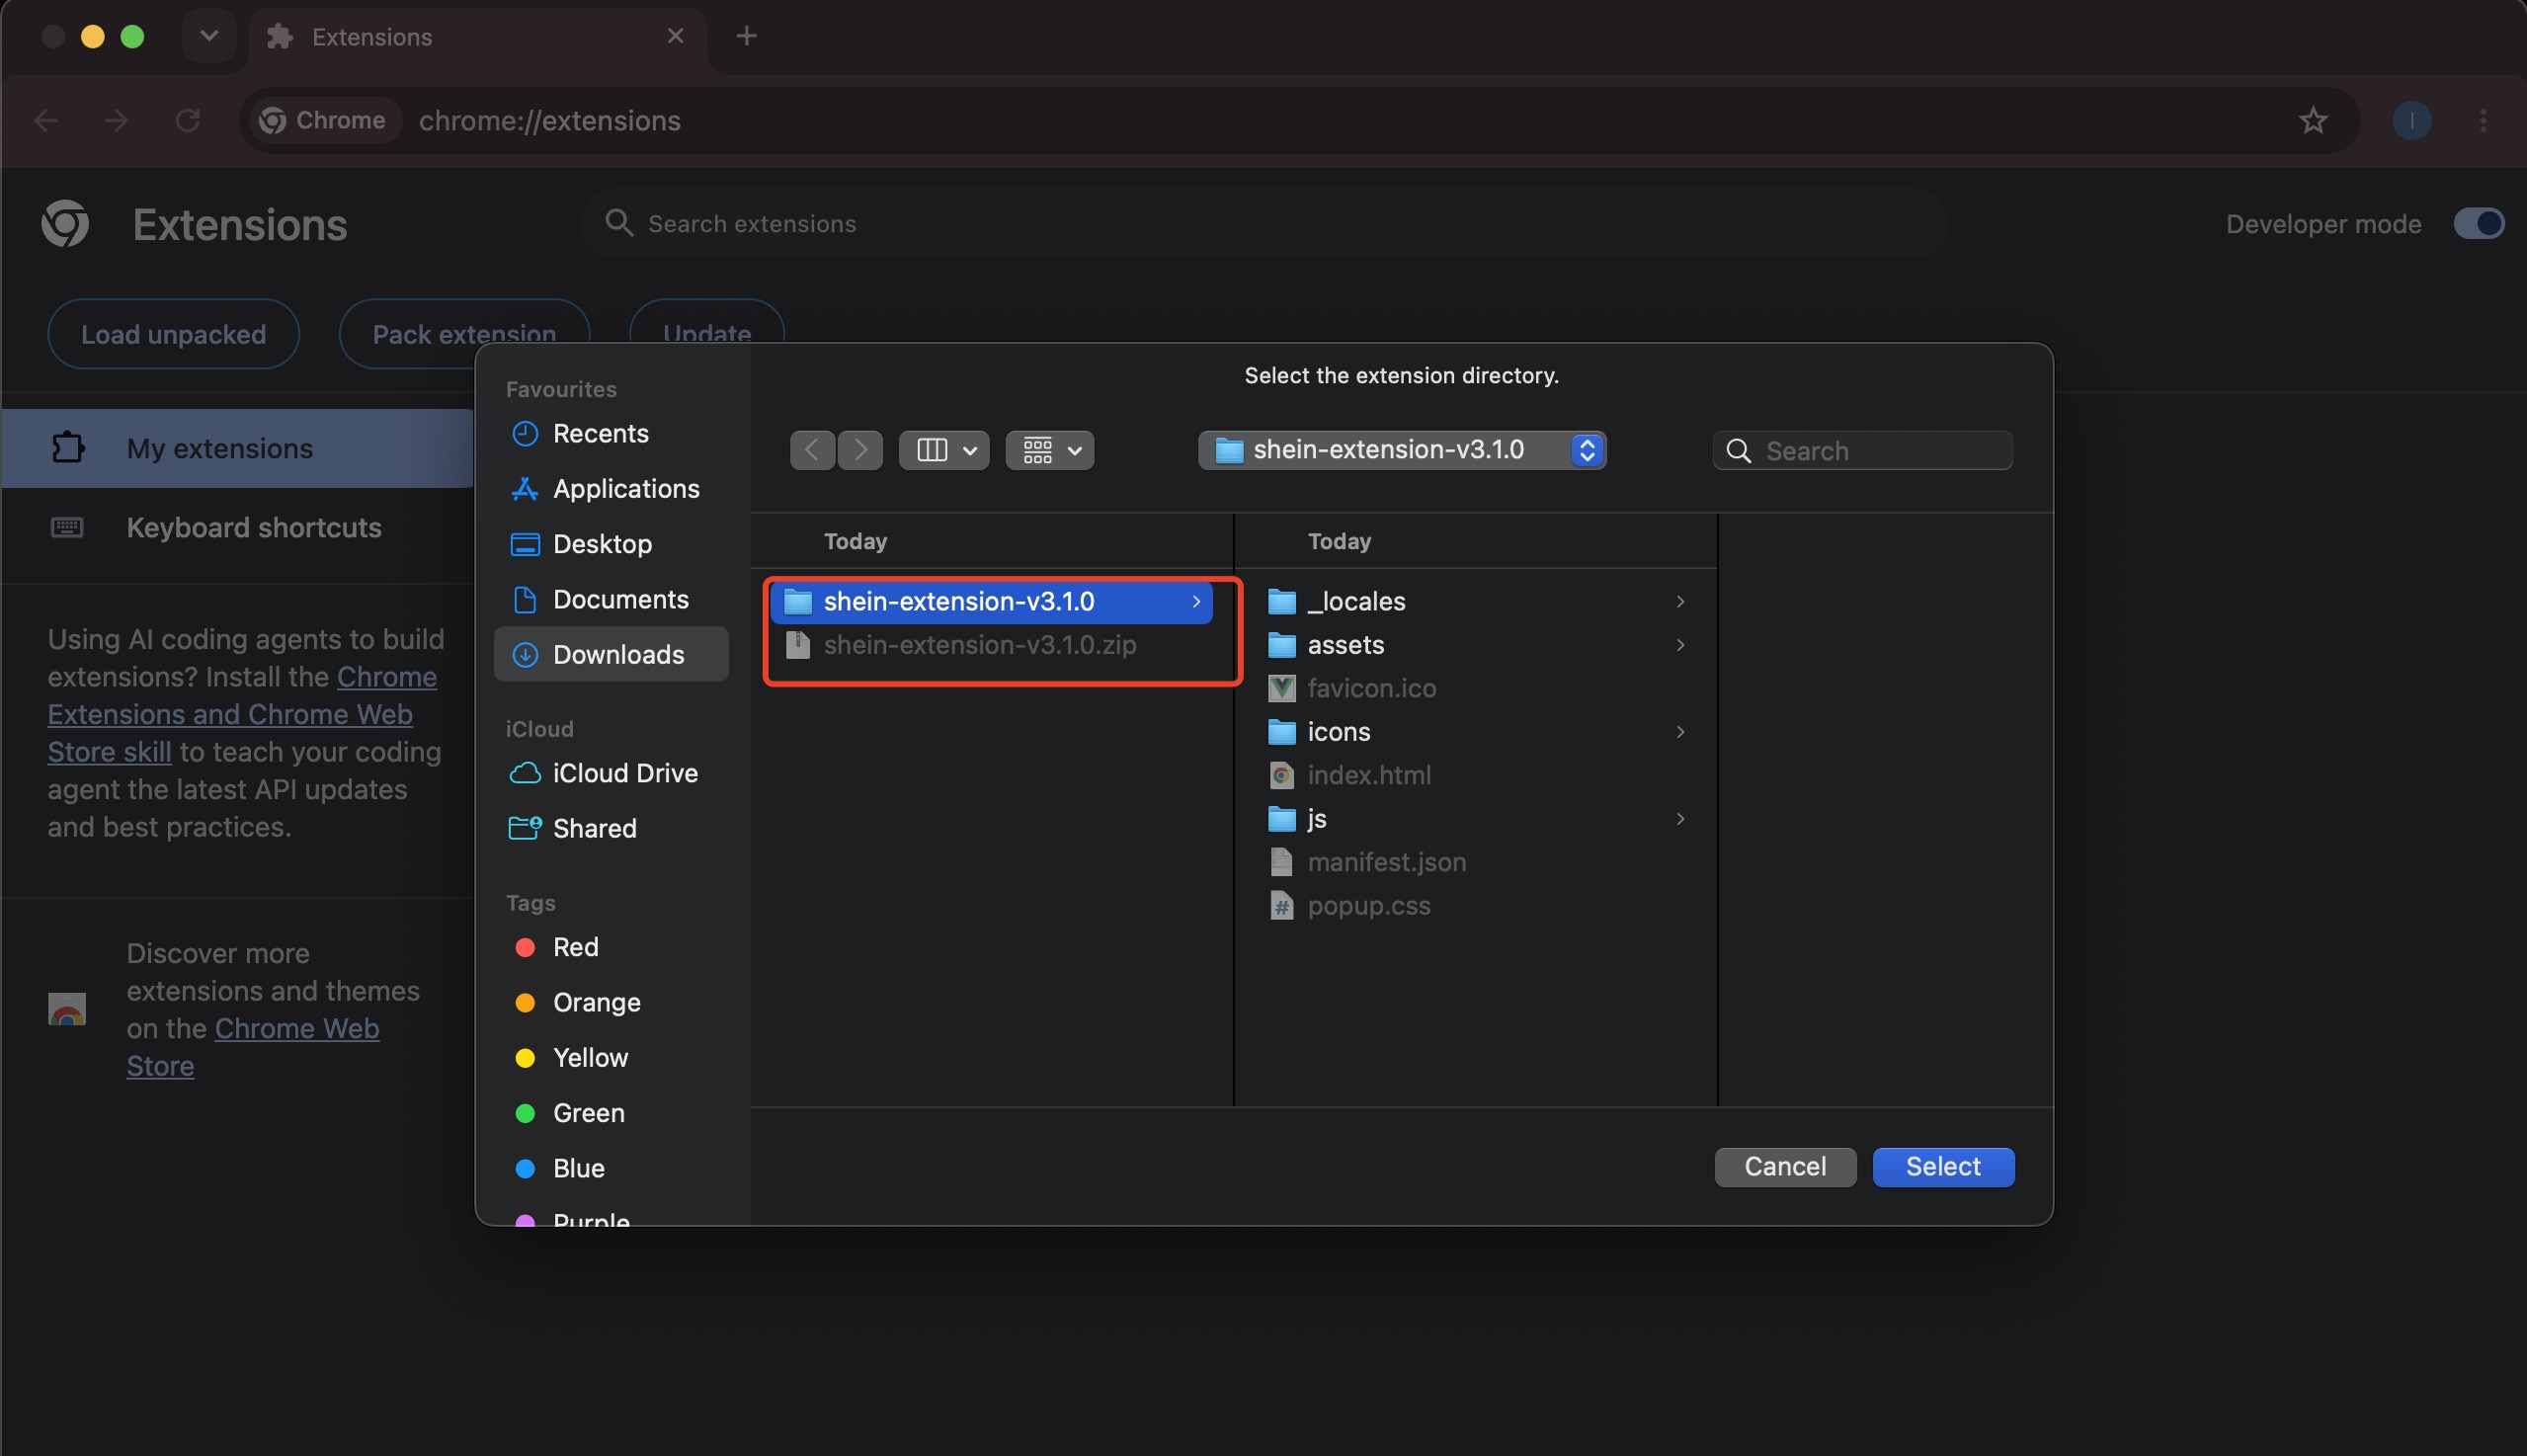Click the My extensions puzzle icon

(x=67, y=448)
